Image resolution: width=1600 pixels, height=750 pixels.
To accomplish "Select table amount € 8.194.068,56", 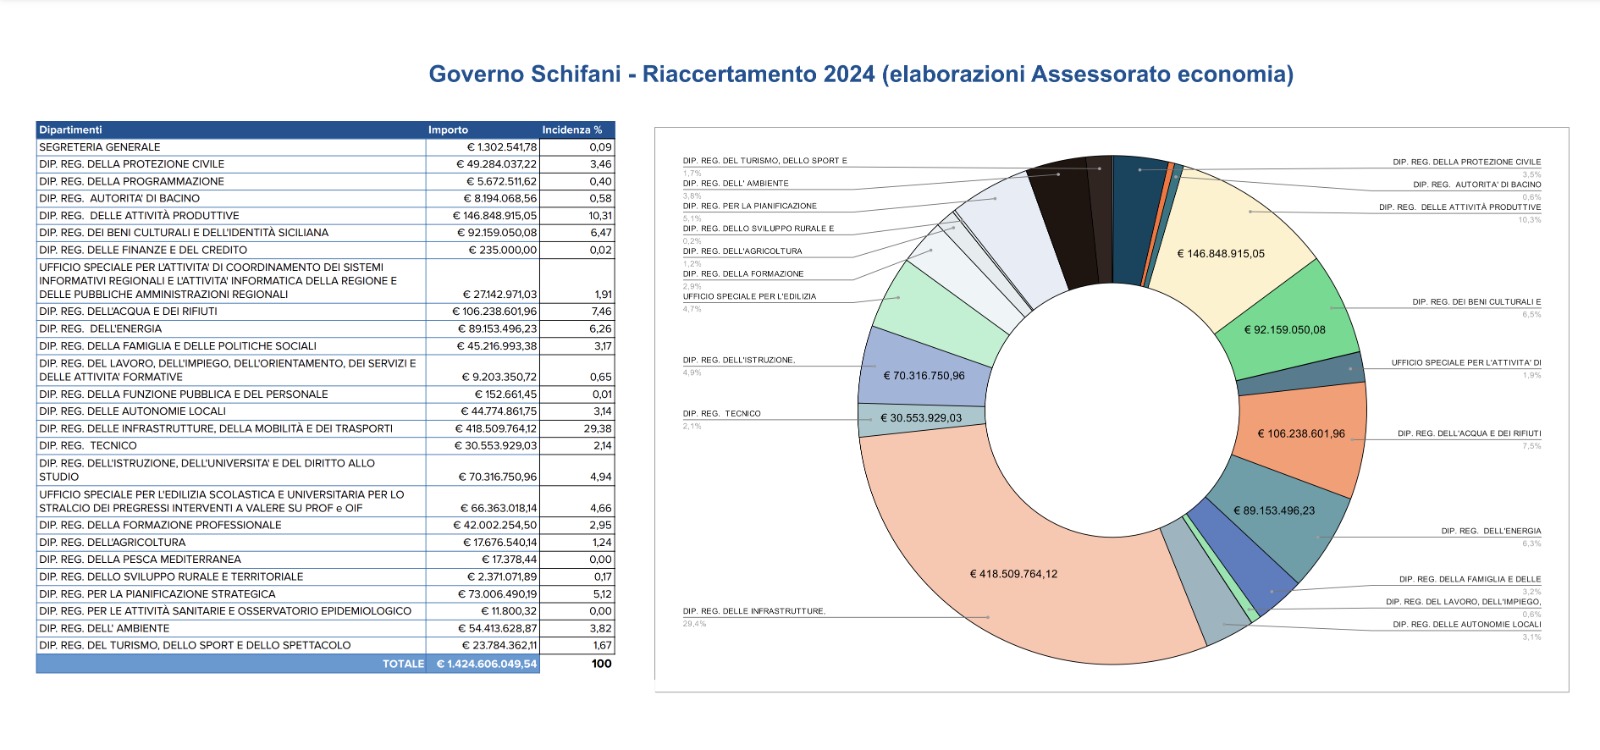I will (x=500, y=198).
